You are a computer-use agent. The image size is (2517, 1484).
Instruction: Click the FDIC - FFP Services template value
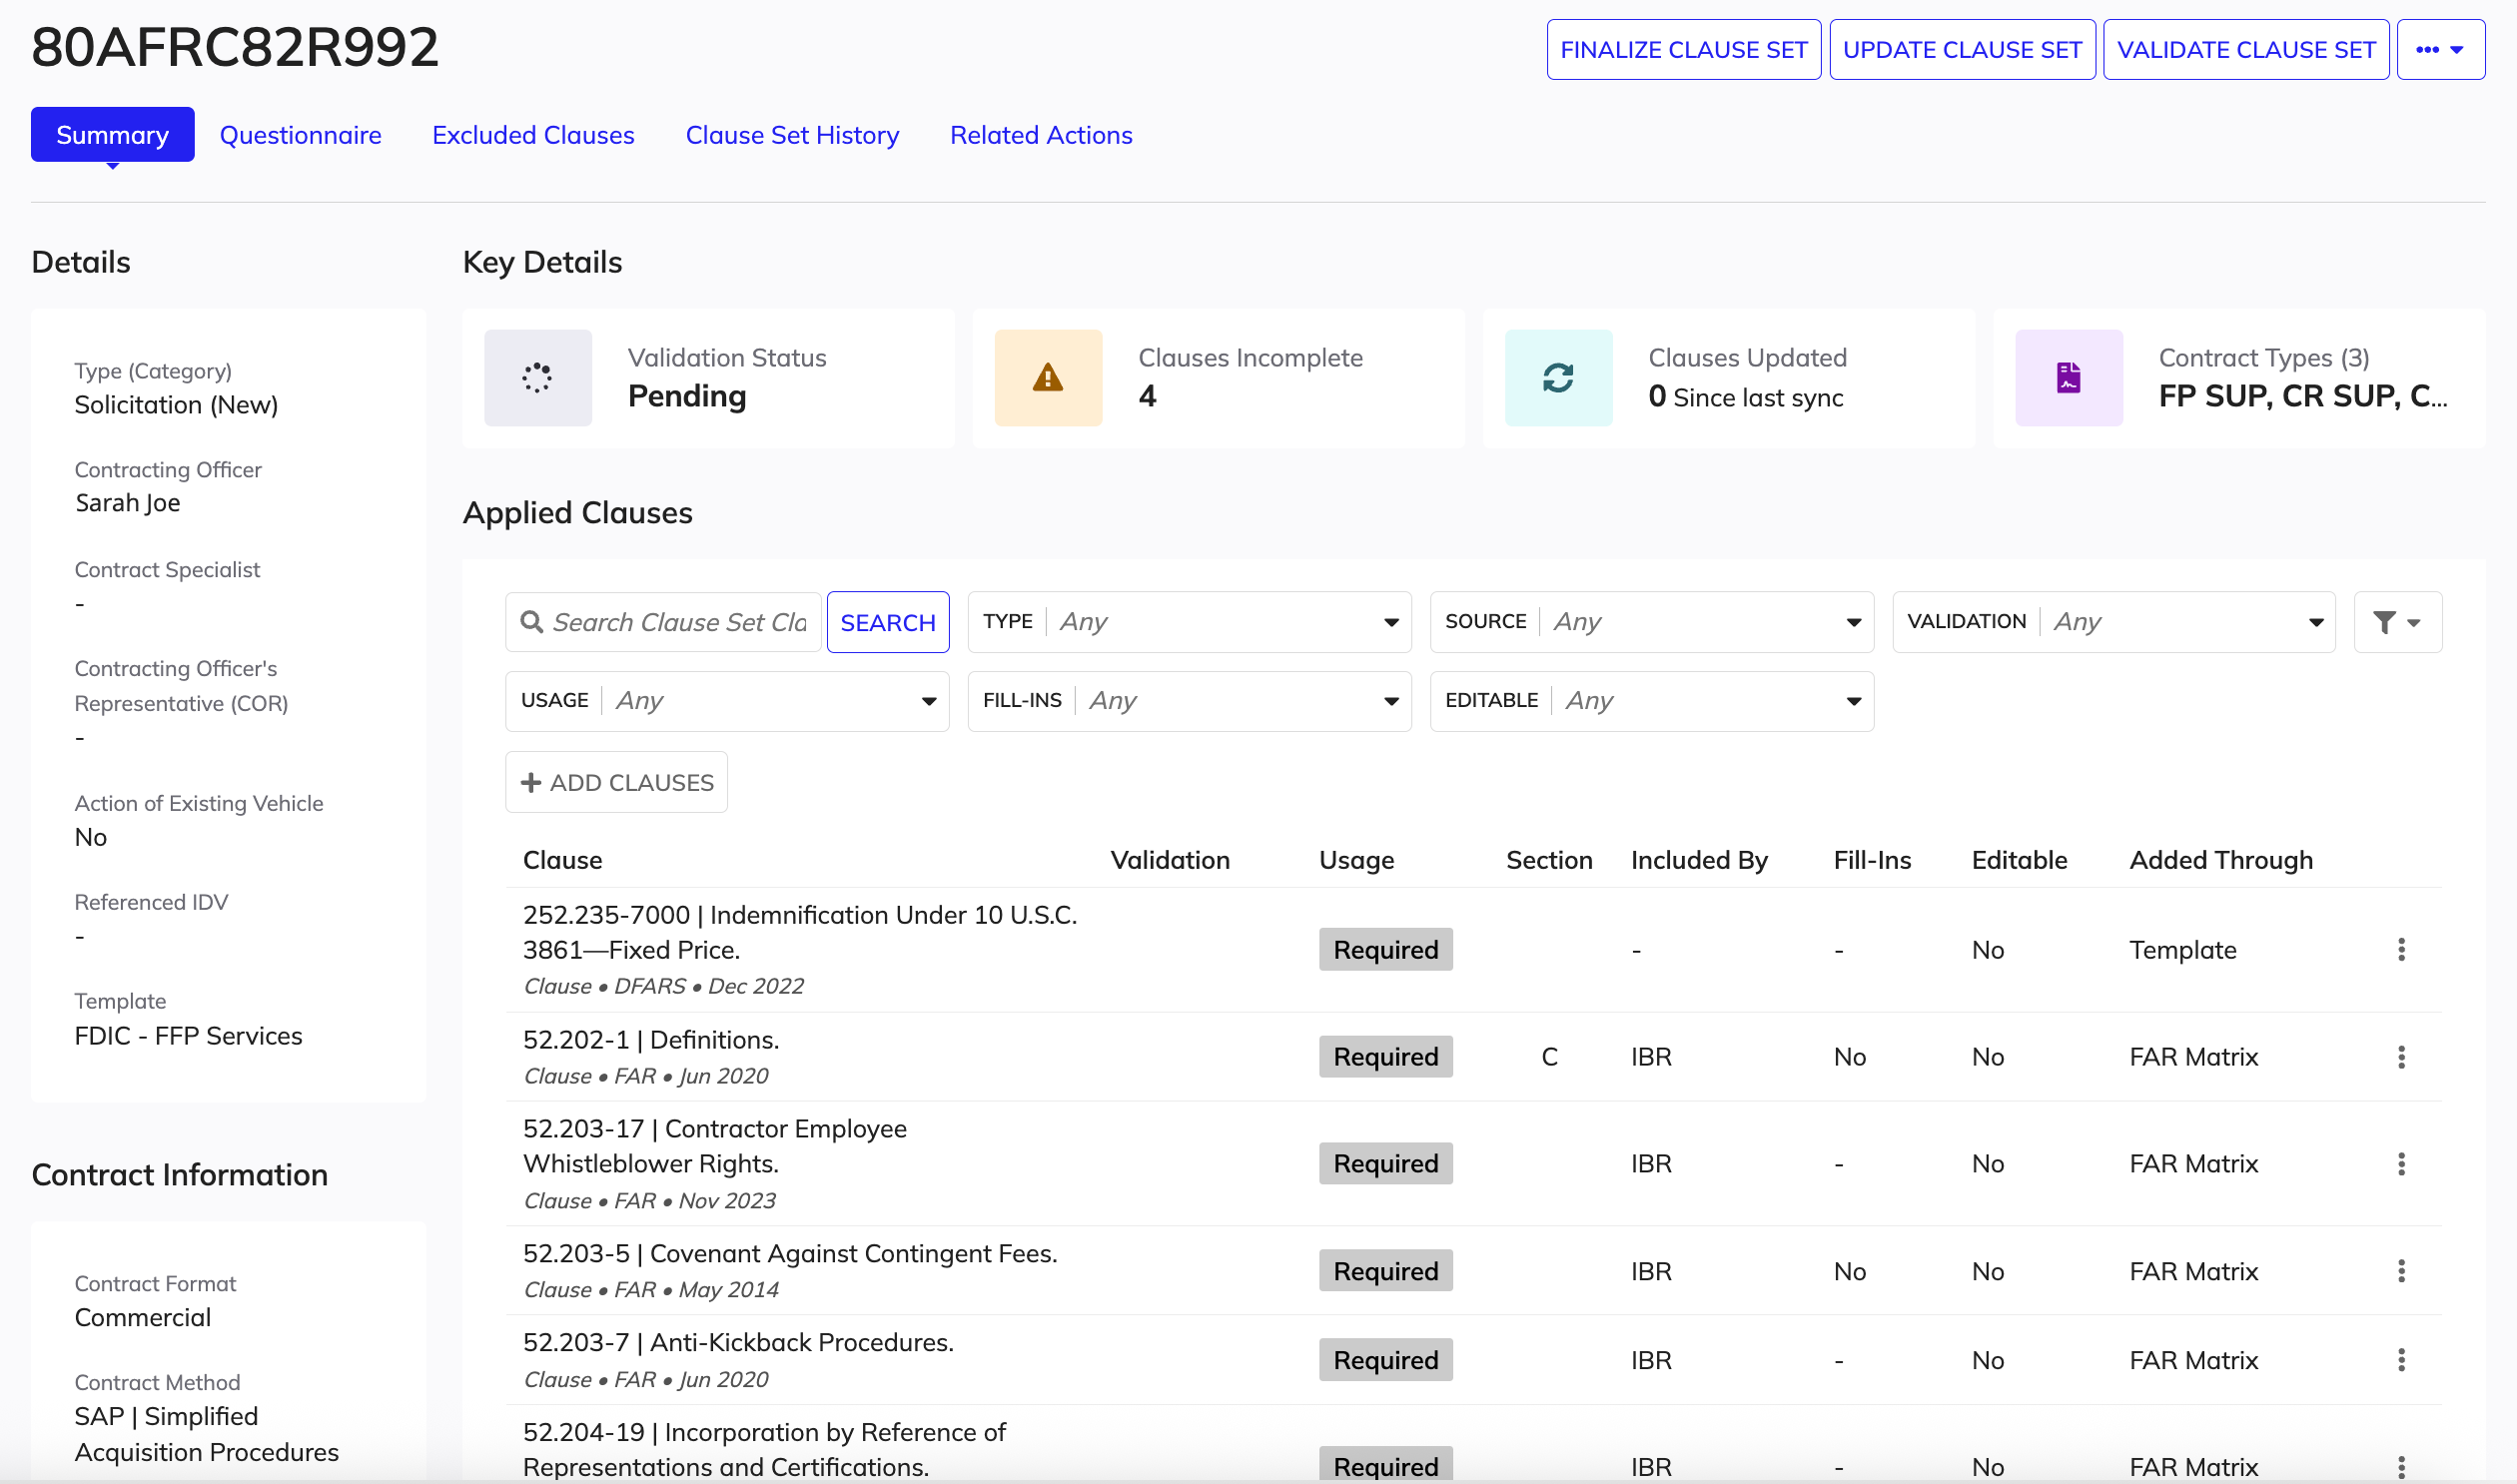(188, 1036)
